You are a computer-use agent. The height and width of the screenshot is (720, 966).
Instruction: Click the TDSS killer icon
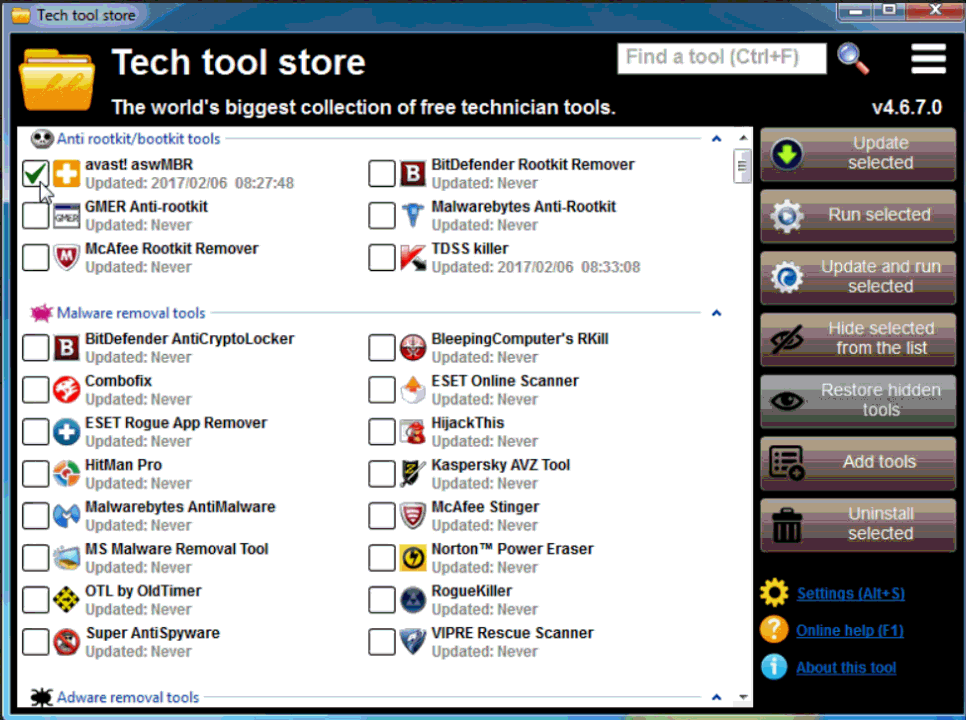[413, 257]
